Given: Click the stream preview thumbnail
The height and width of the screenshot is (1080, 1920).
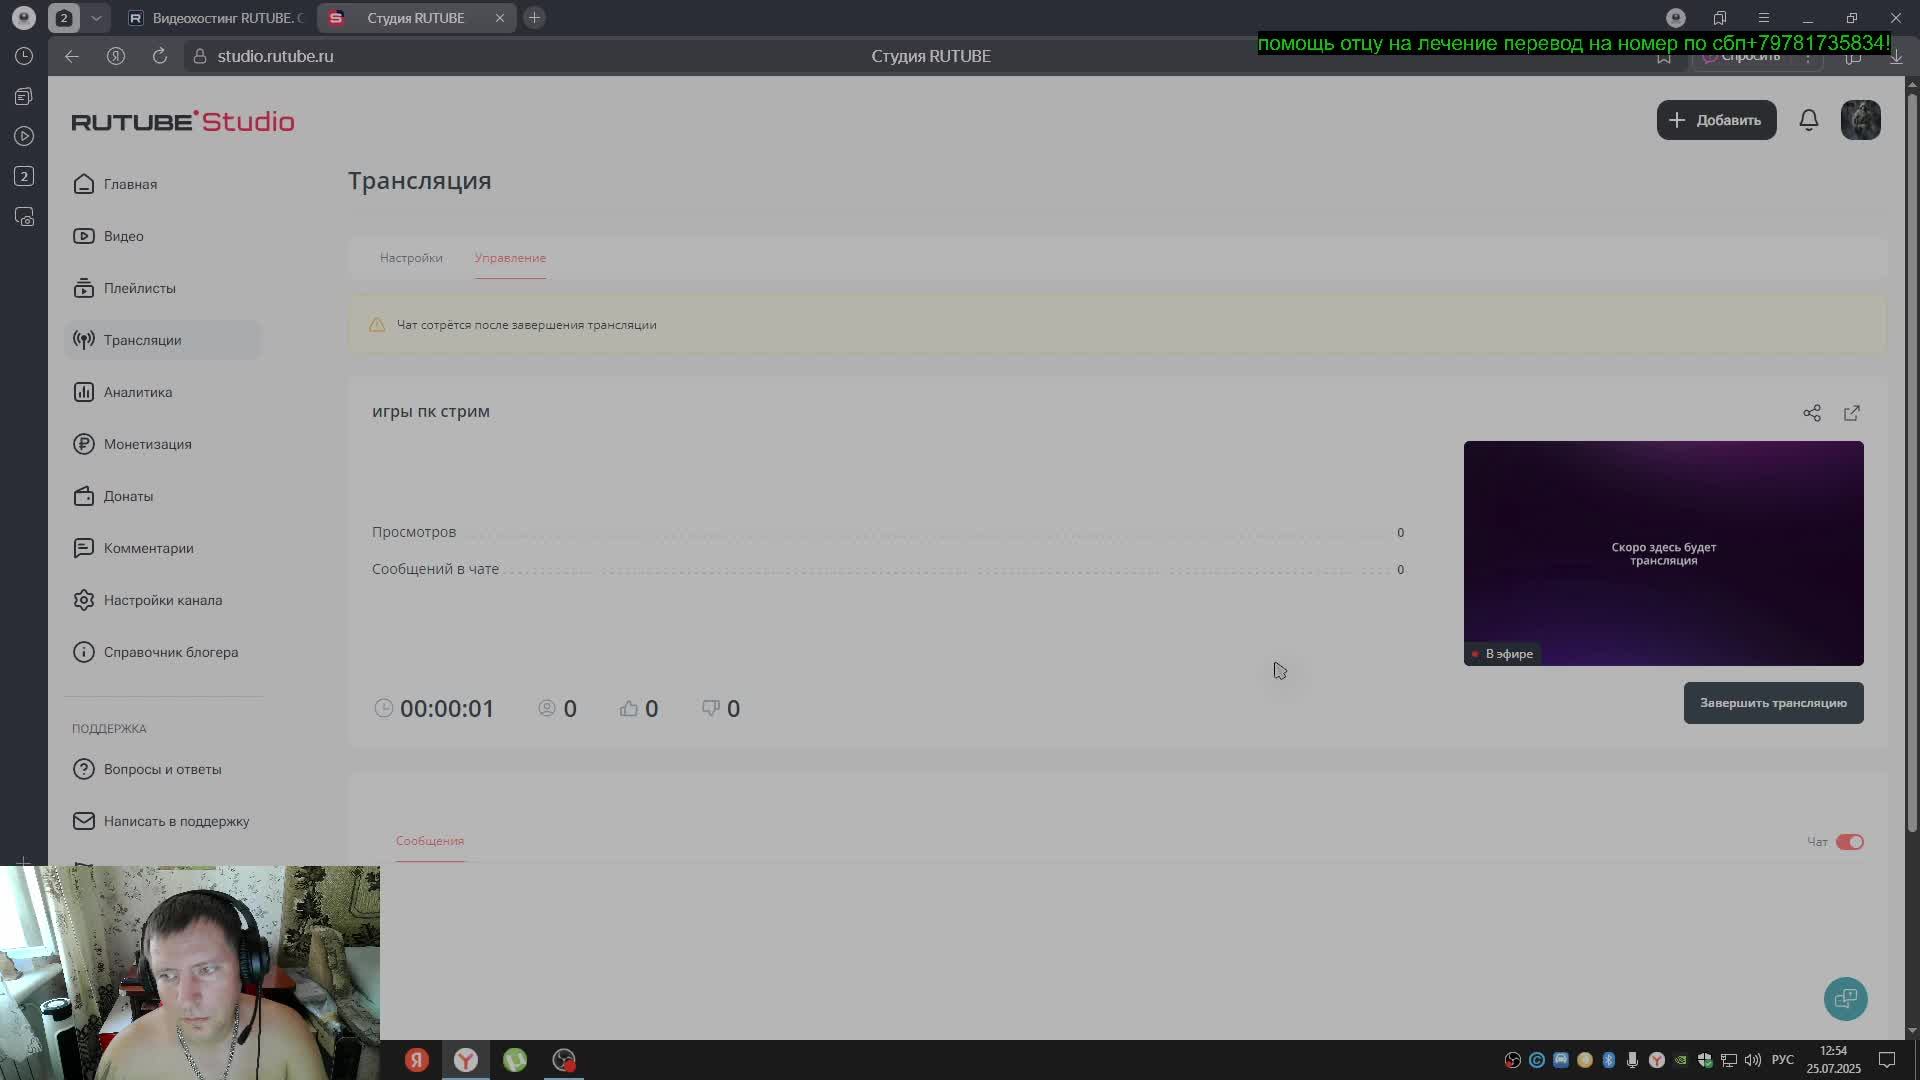Looking at the screenshot, I should (1663, 553).
